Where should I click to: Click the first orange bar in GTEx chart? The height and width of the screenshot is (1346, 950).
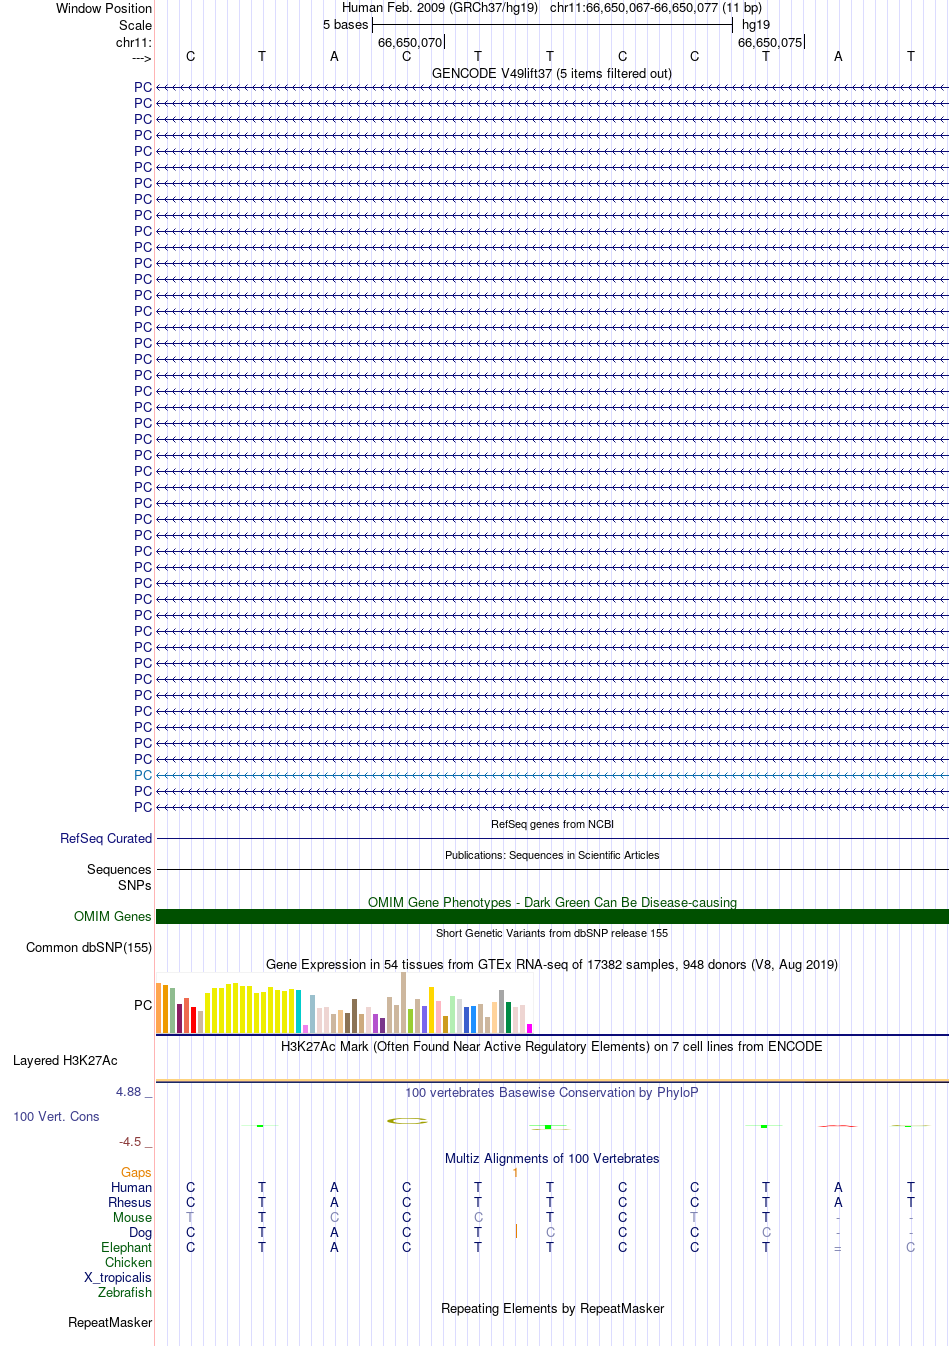(159, 1008)
